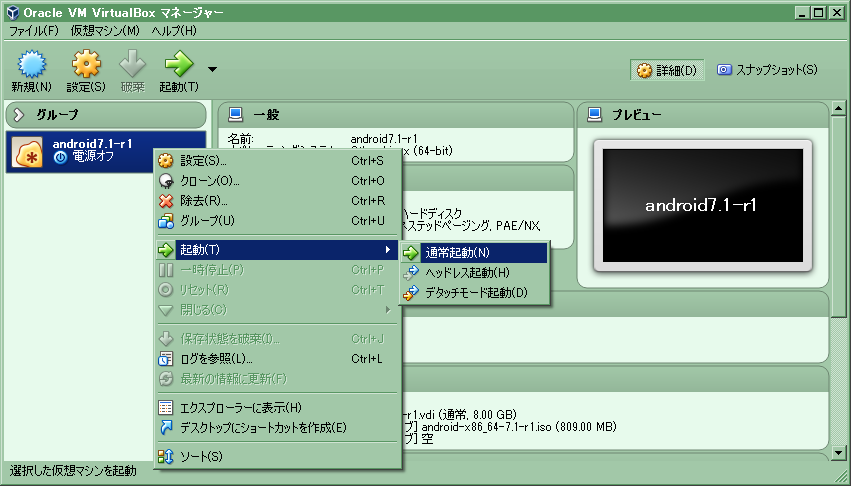Open the Settings (設定) gear toolbar icon
The width and height of the screenshot is (851, 486).
click(86, 64)
